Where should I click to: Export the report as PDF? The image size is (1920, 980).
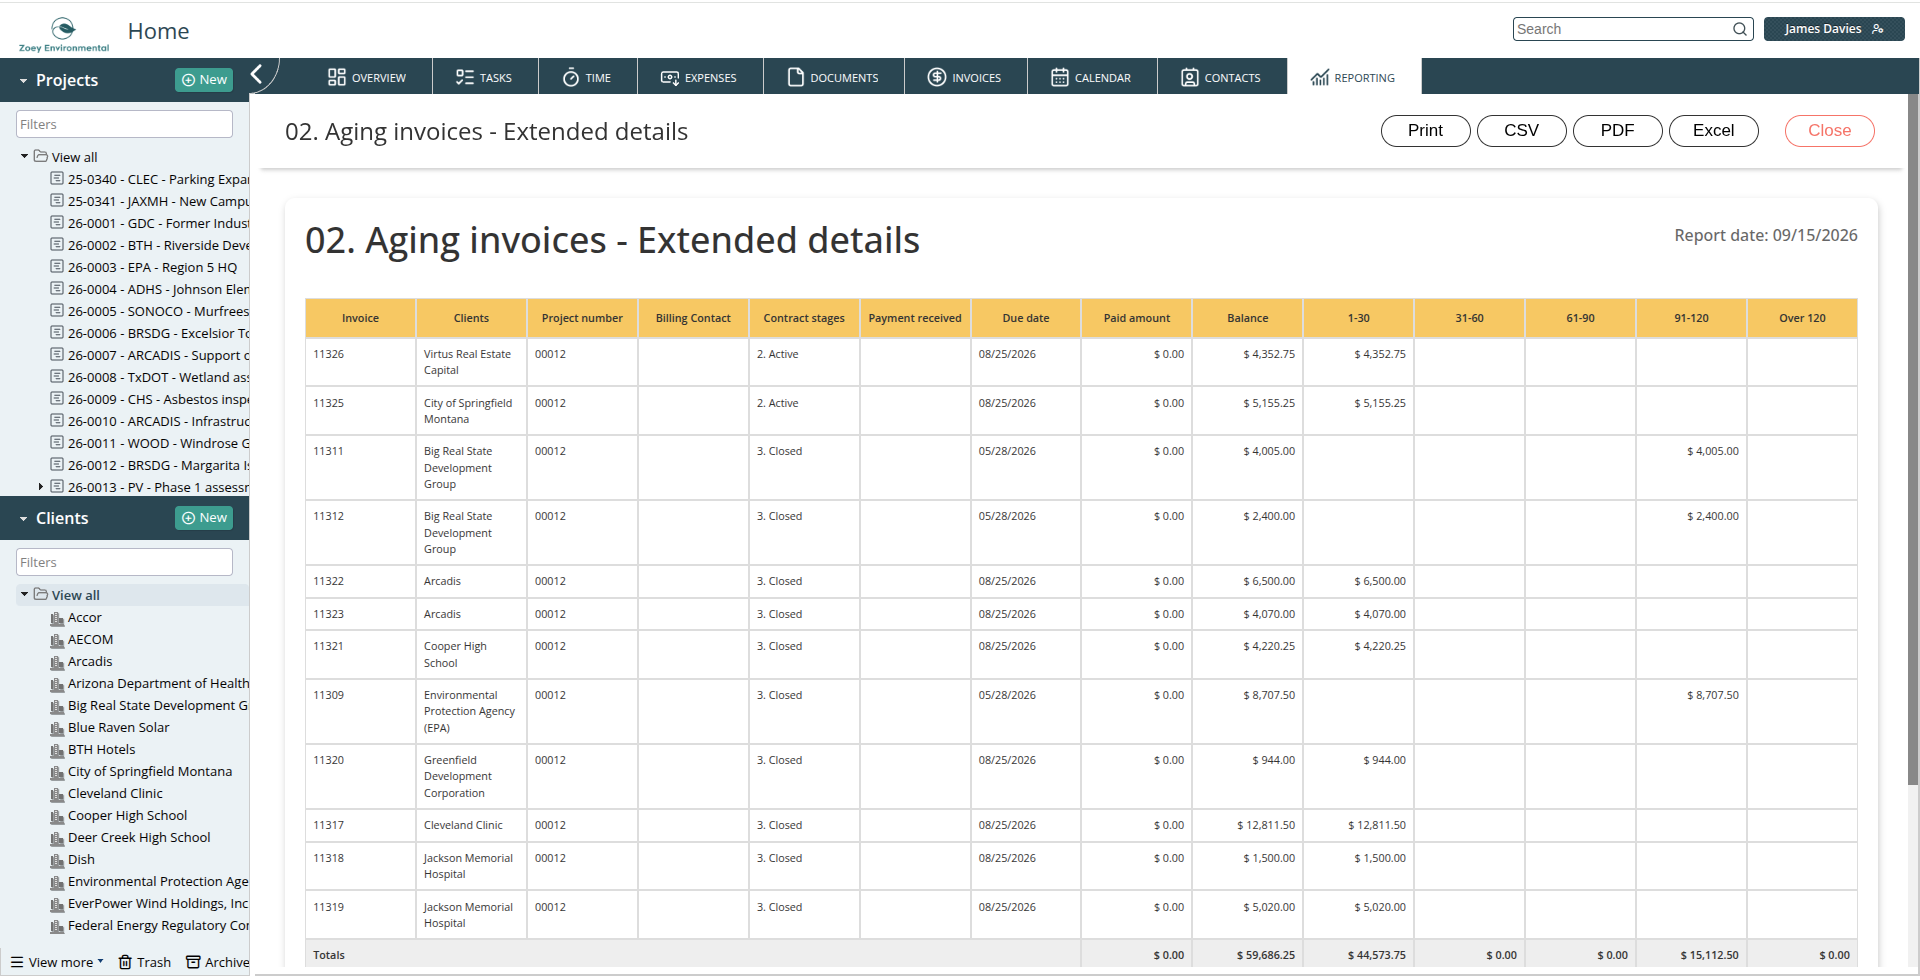[1617, 131]
